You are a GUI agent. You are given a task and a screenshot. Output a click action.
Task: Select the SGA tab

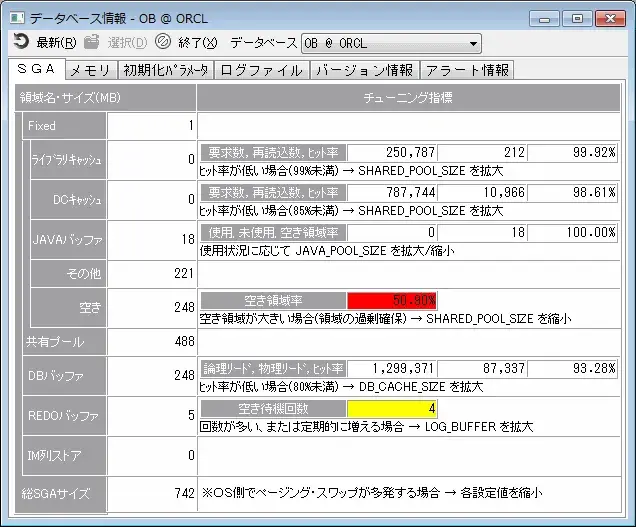click(x=36, y=69)
